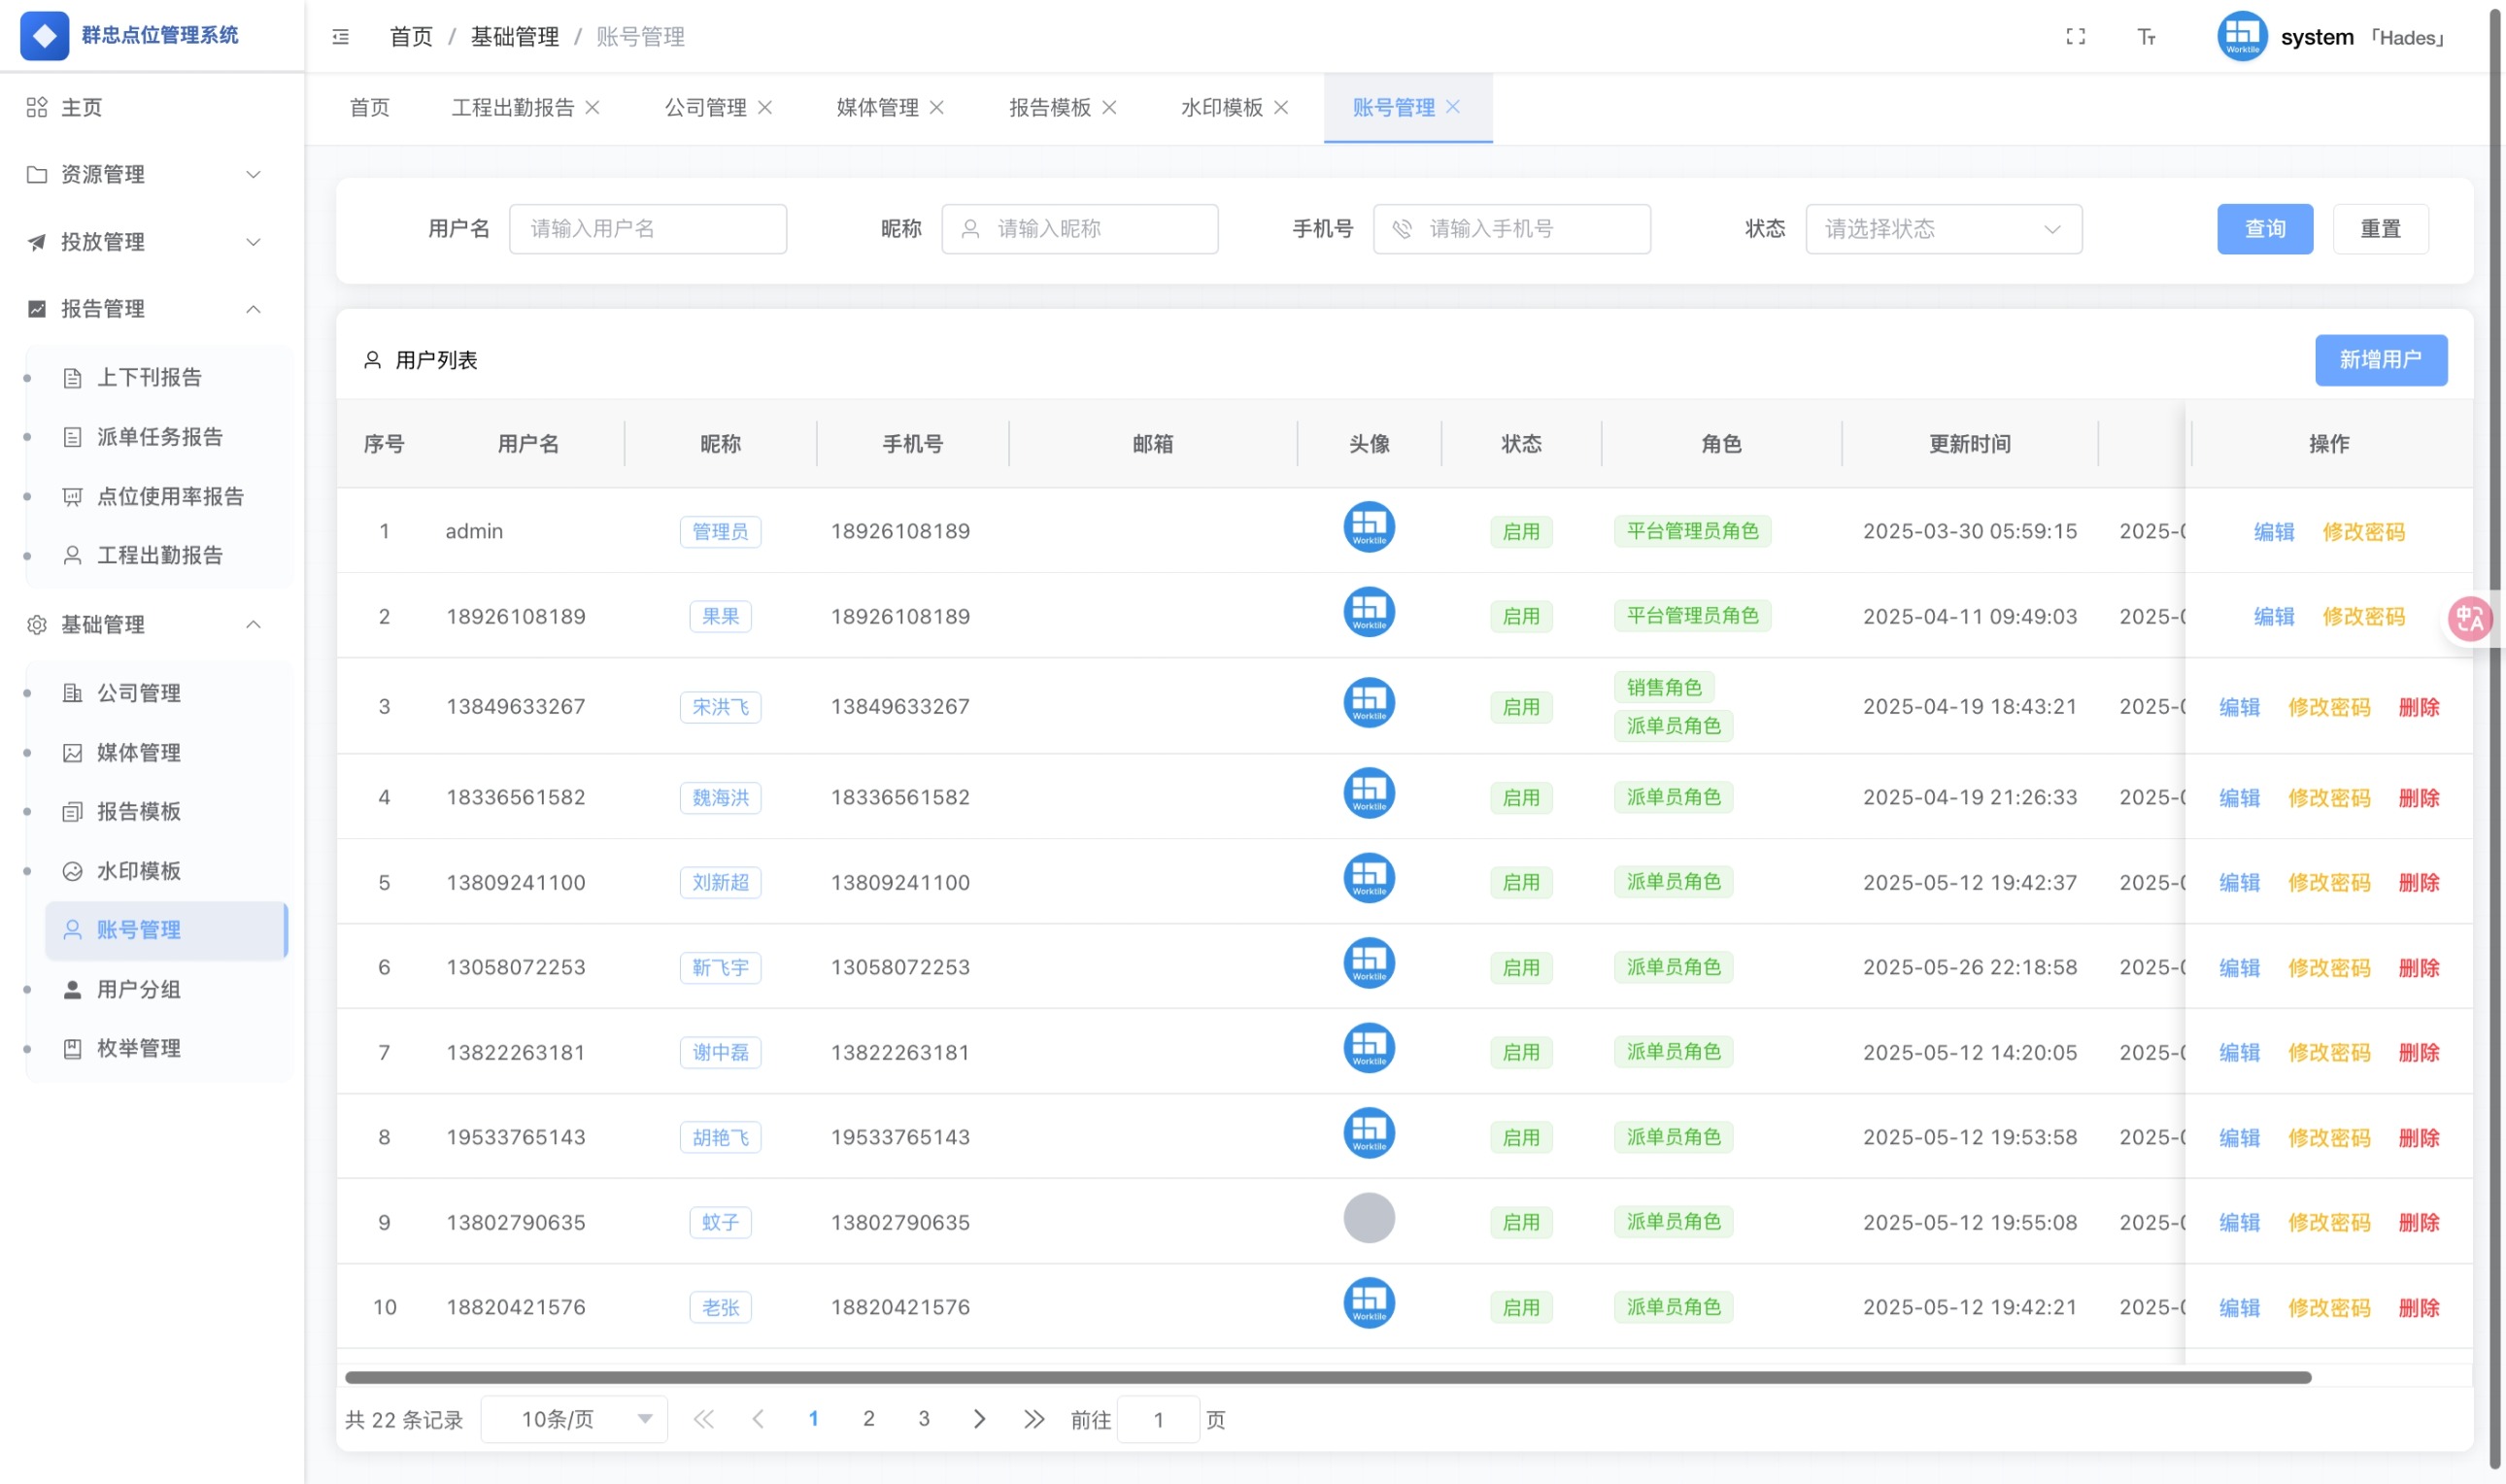
Task: Select 枚举管理 in the sidebar
Action: (138, 1048)
